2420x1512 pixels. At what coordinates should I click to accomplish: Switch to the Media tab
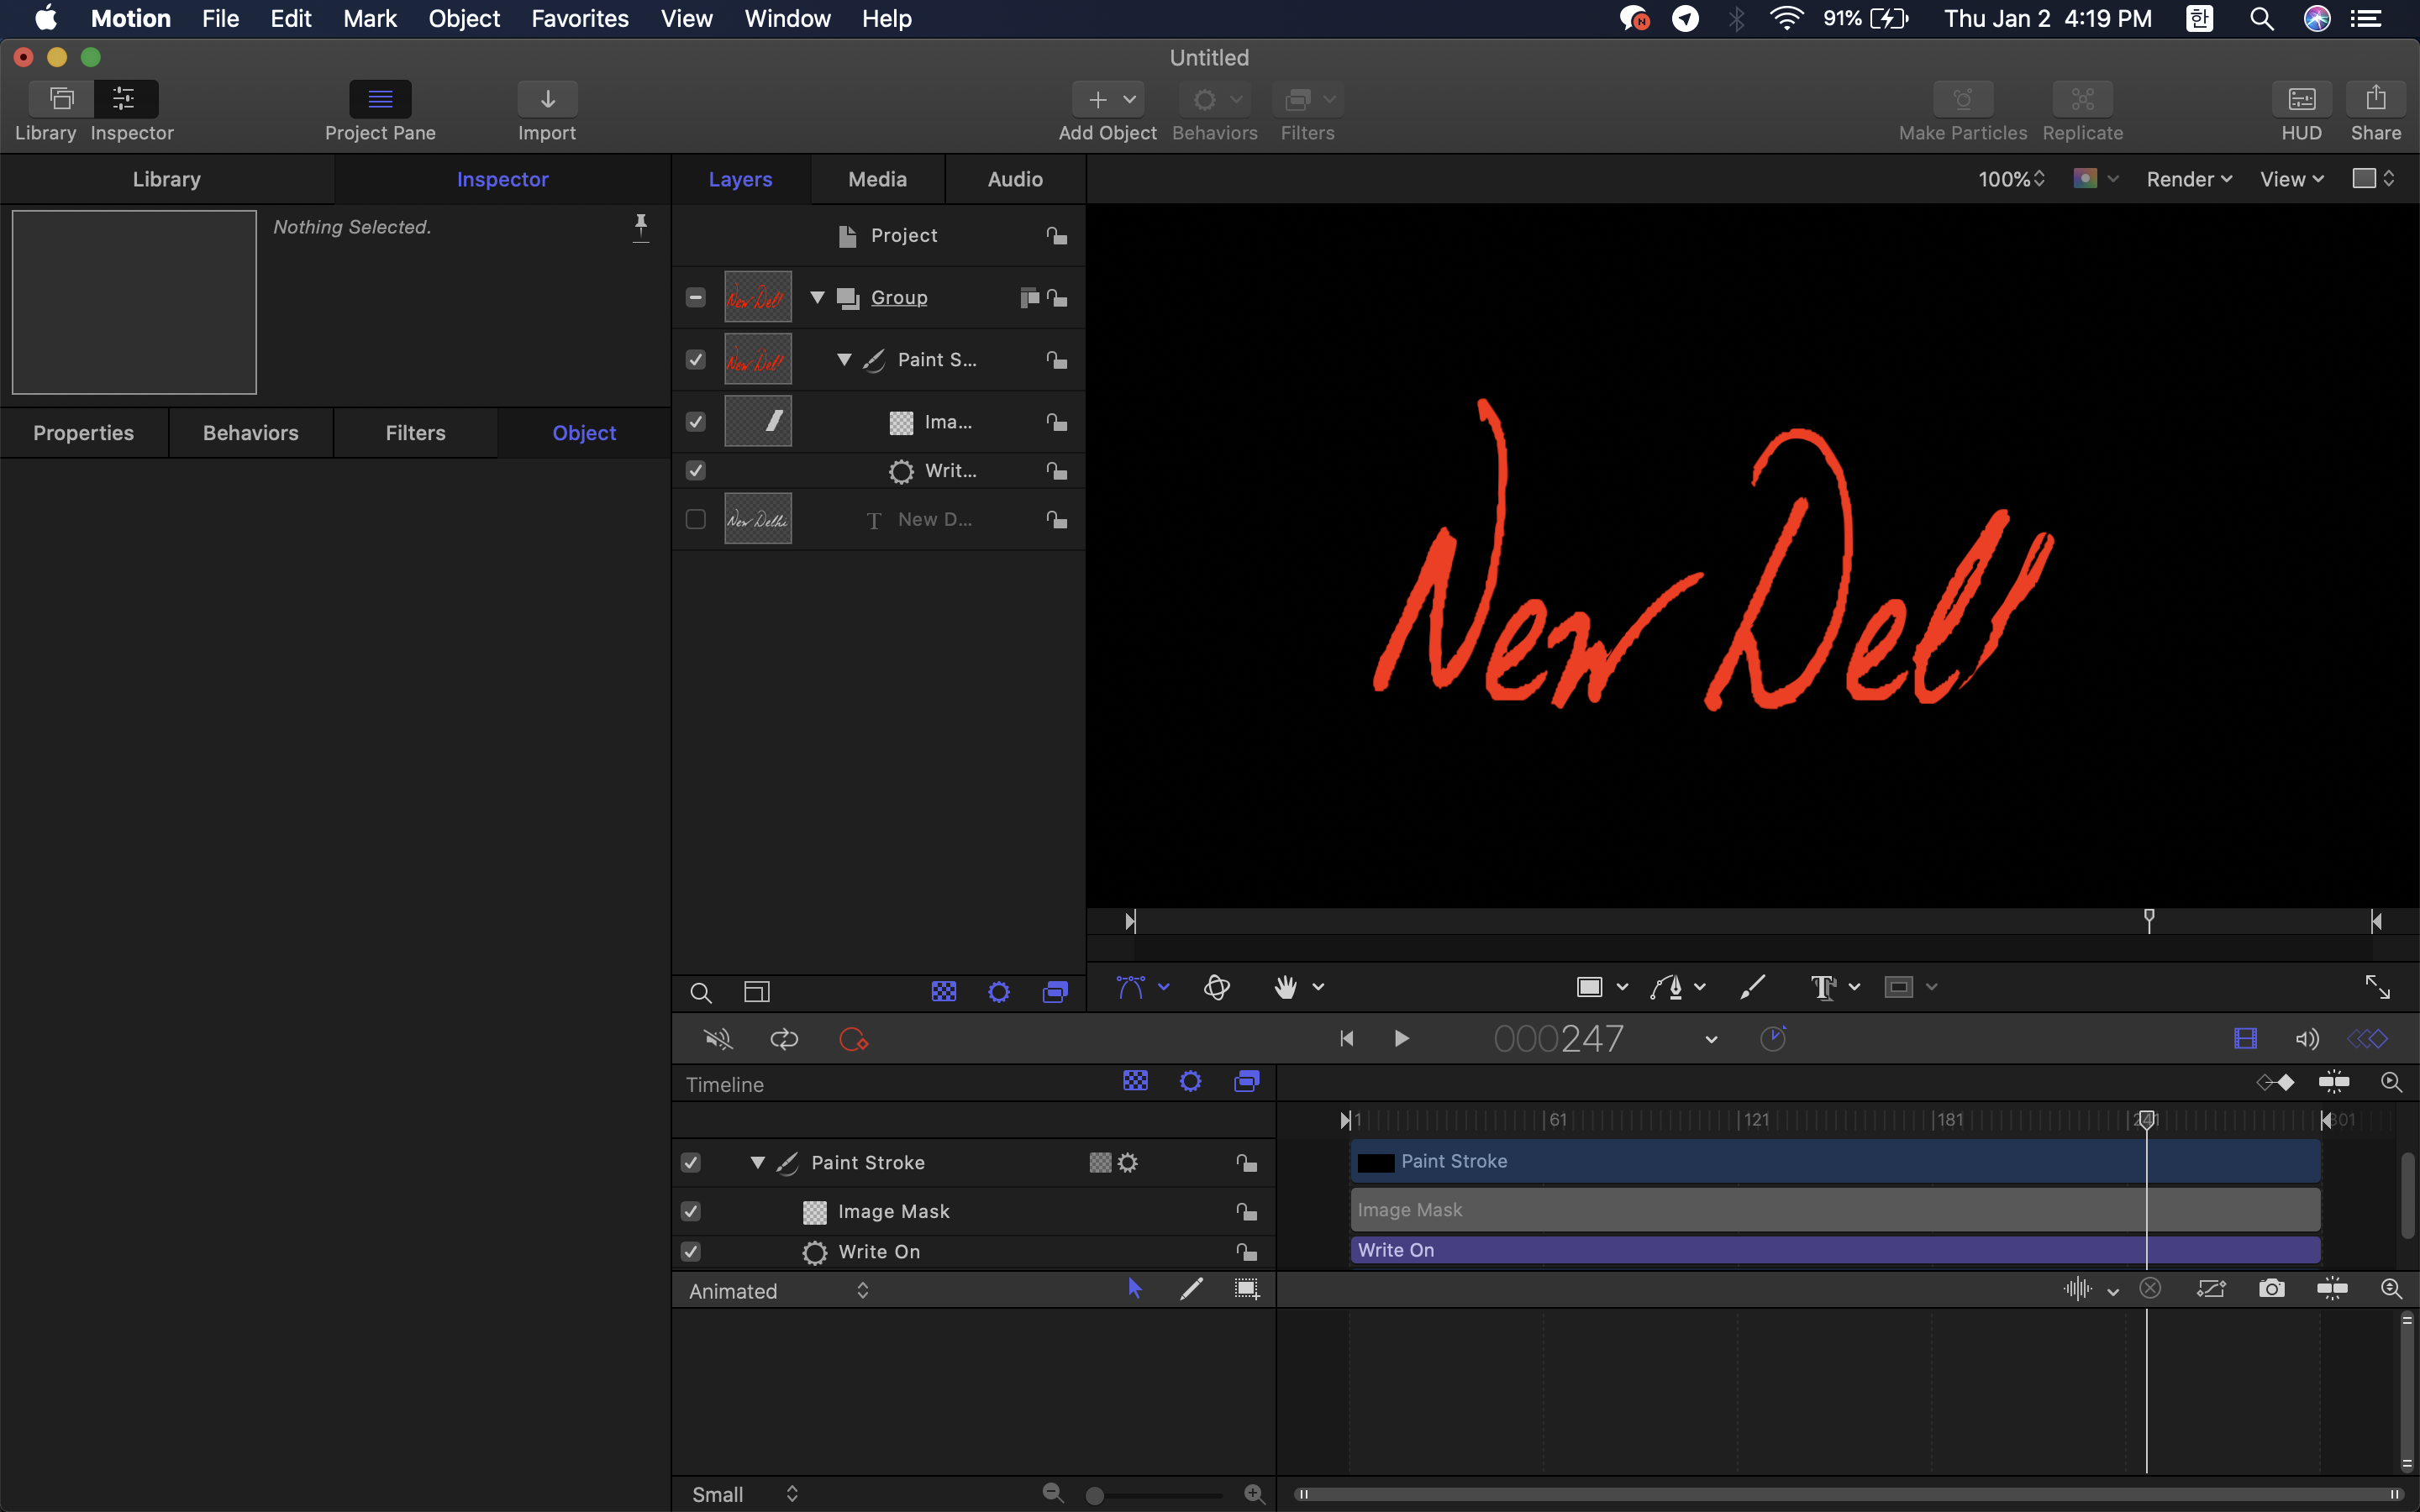tap(877, 179)
